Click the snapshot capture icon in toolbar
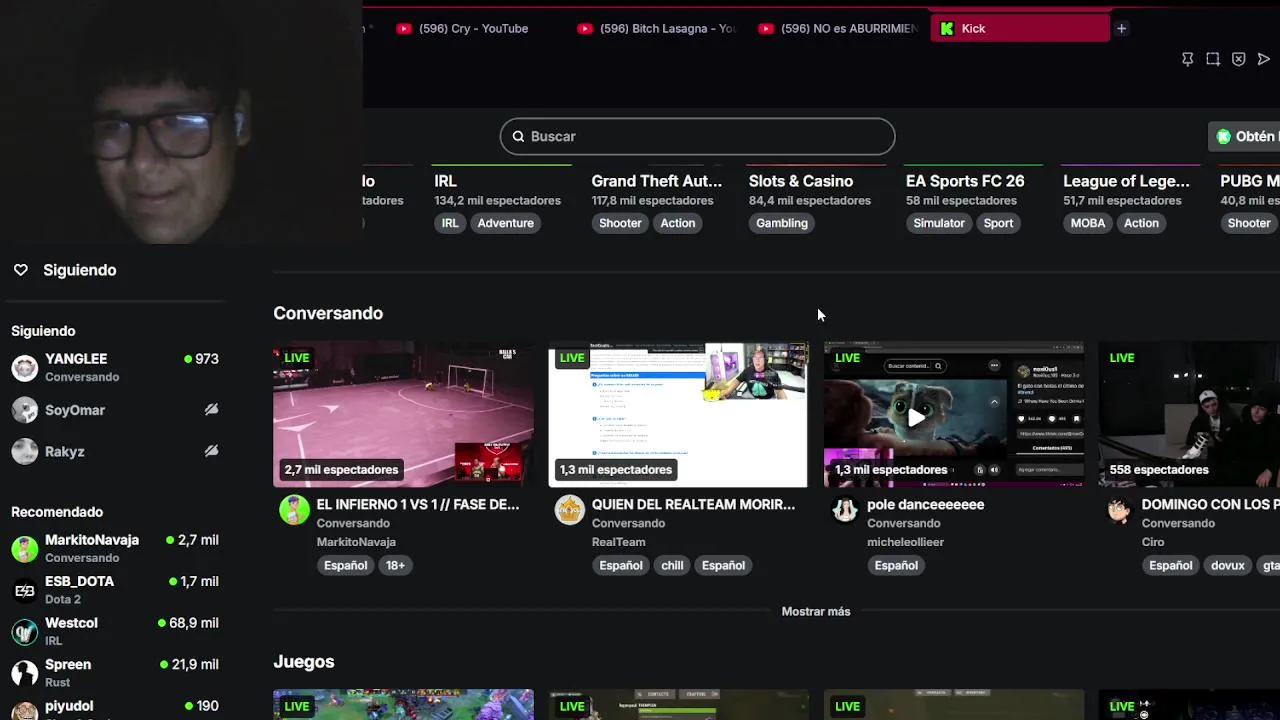Image resolution: width=1280 pixels, height=720 pixels. tap(1213, 59)
